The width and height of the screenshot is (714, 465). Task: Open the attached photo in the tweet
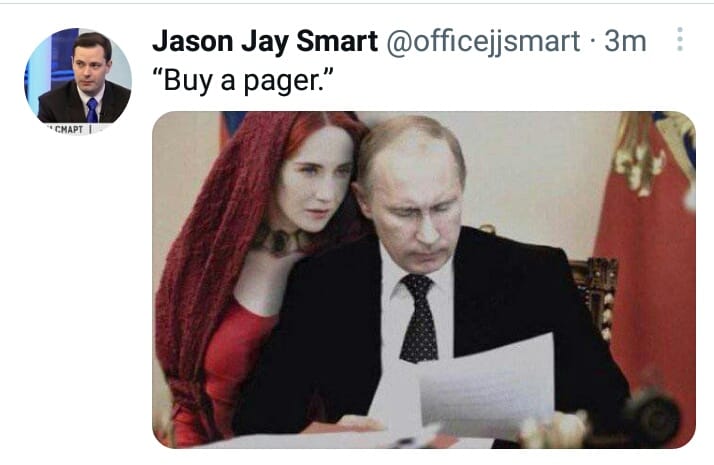click(x=424, y=280)
